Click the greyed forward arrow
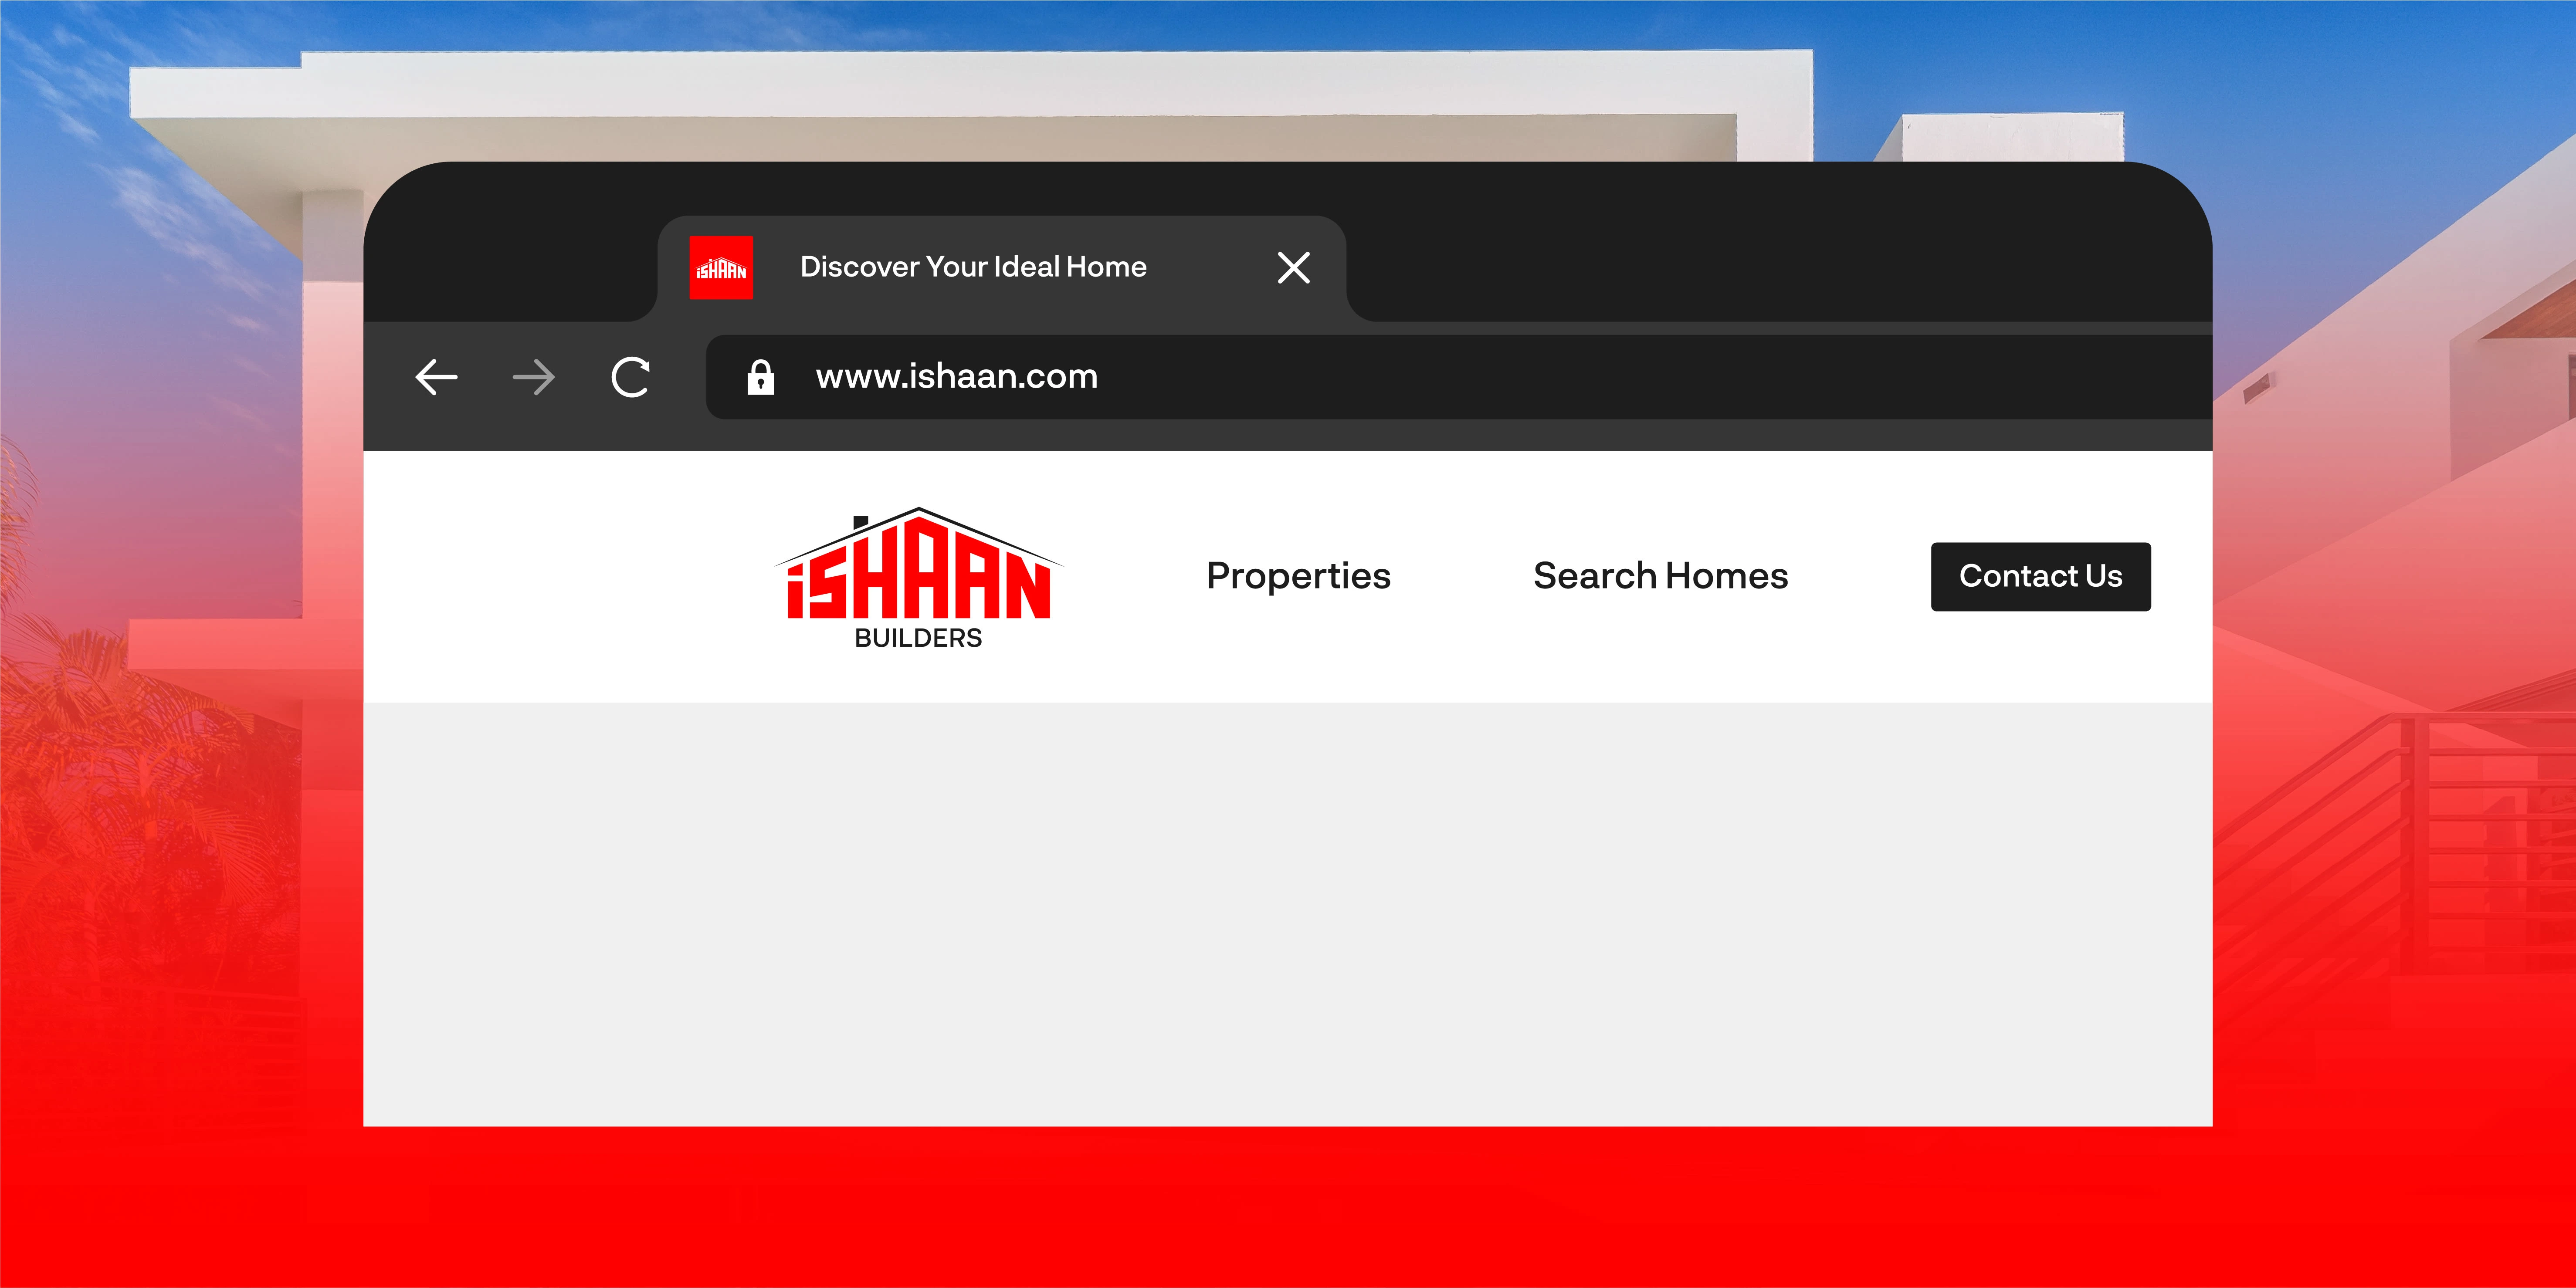This screenshot has height=1288, width=2576. pyautogui.click(x=533, y=377)
